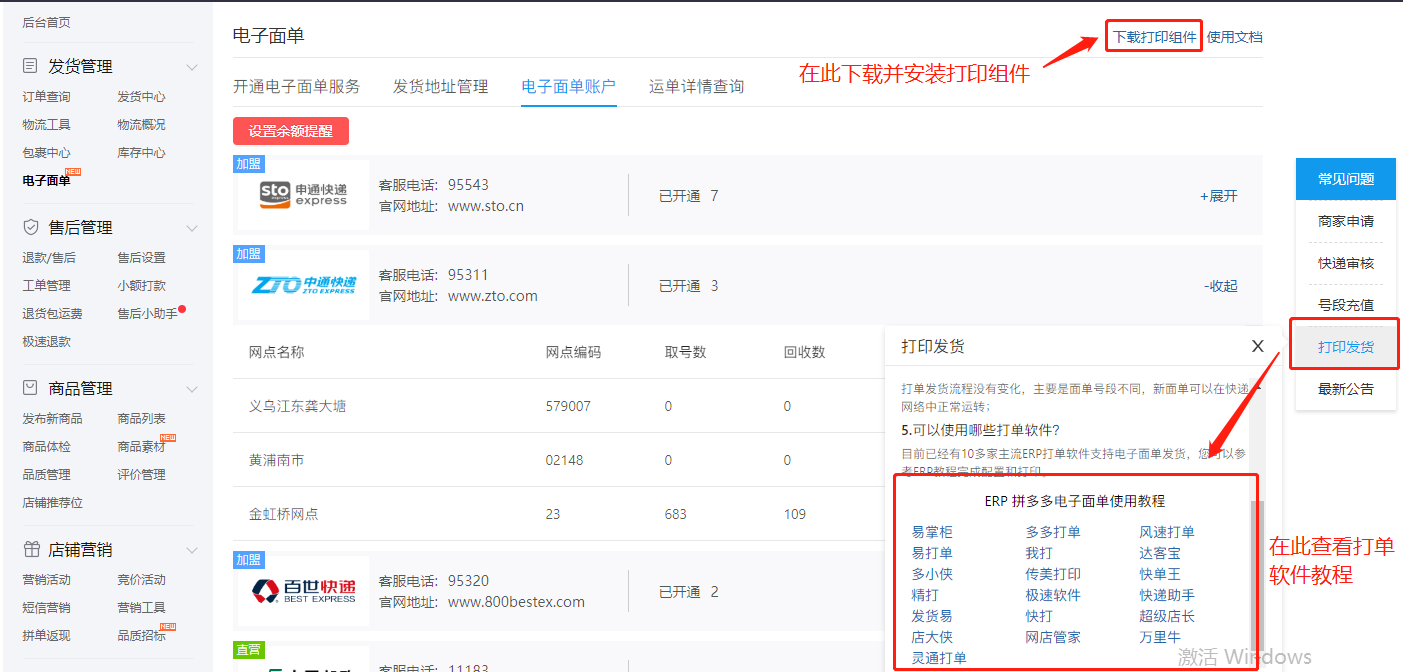Select the 义乌江东龚大塘 outlet row

pos(558,406)
